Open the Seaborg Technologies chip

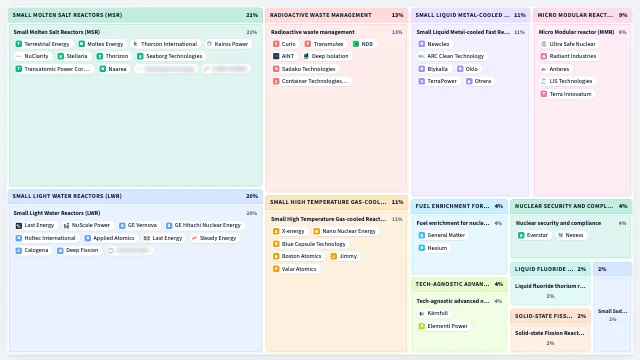click(170, 56)
